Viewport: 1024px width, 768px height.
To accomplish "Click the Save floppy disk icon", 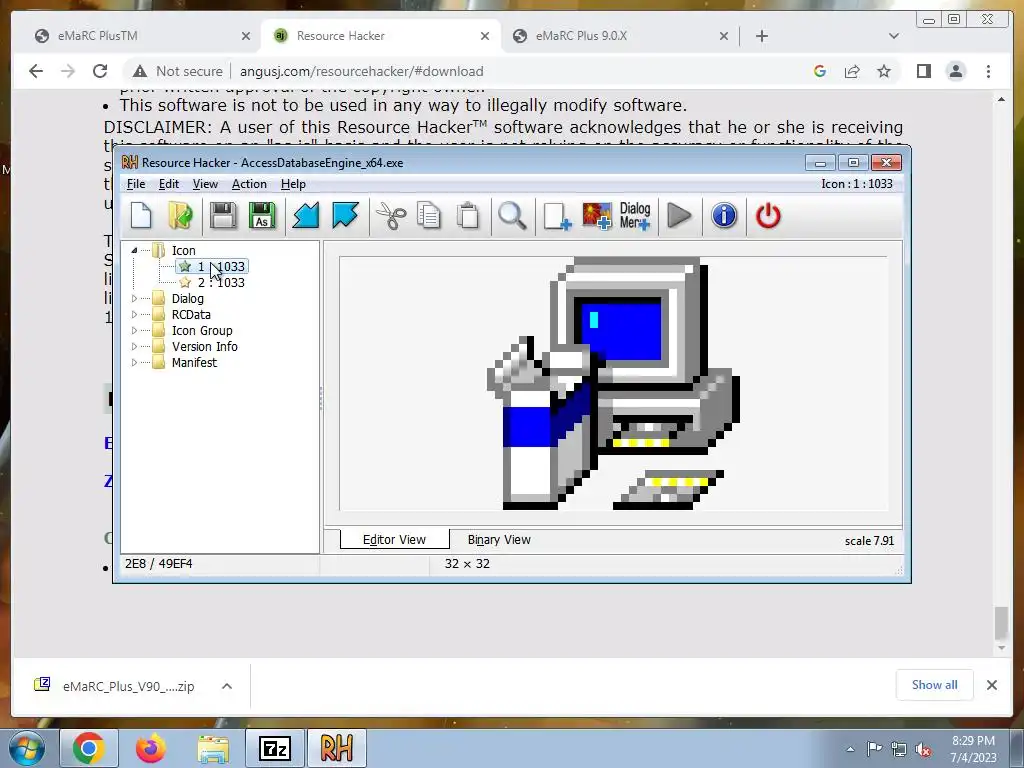I will pos(223,216).
